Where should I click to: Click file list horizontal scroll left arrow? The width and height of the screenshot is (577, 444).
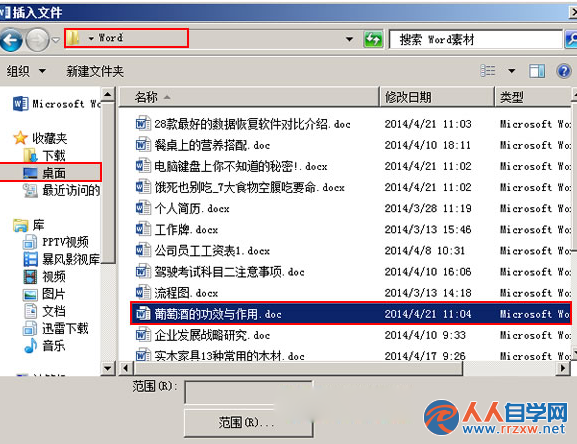coord(126,368)
